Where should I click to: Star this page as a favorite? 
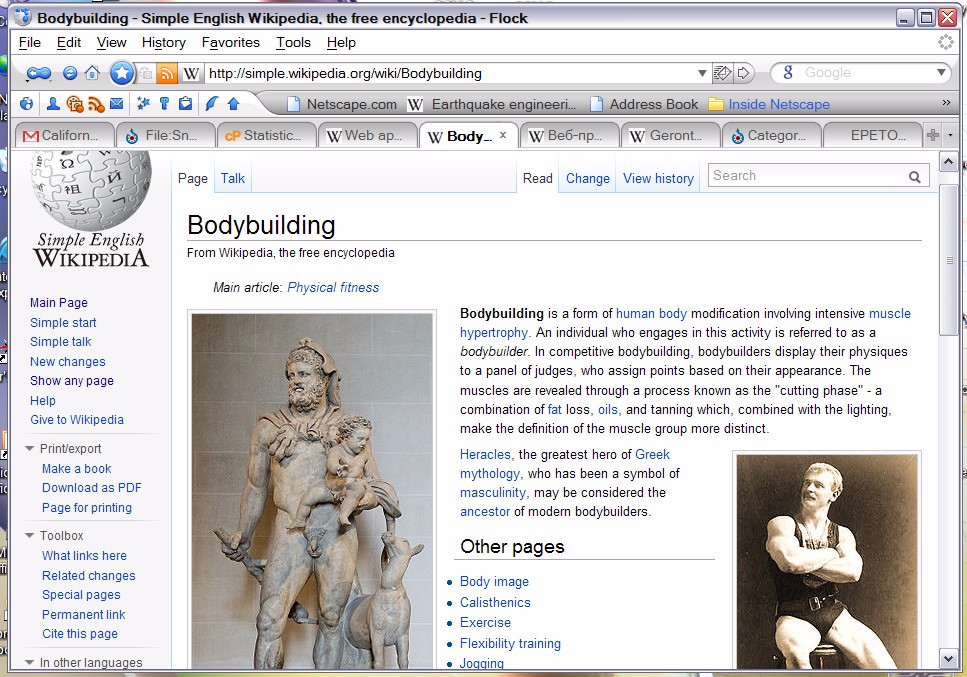122,73
